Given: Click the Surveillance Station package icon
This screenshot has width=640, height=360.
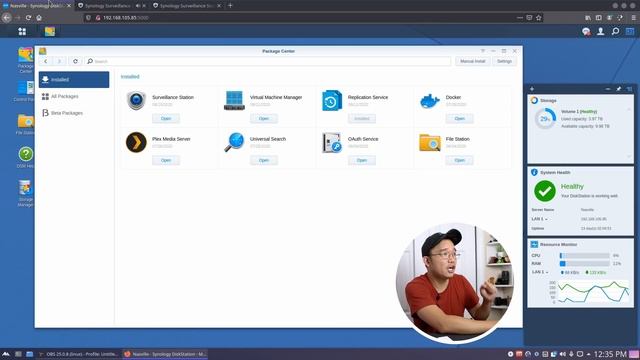Looking at the screenshot, I should pyautogui.click(x=136, y=101).
